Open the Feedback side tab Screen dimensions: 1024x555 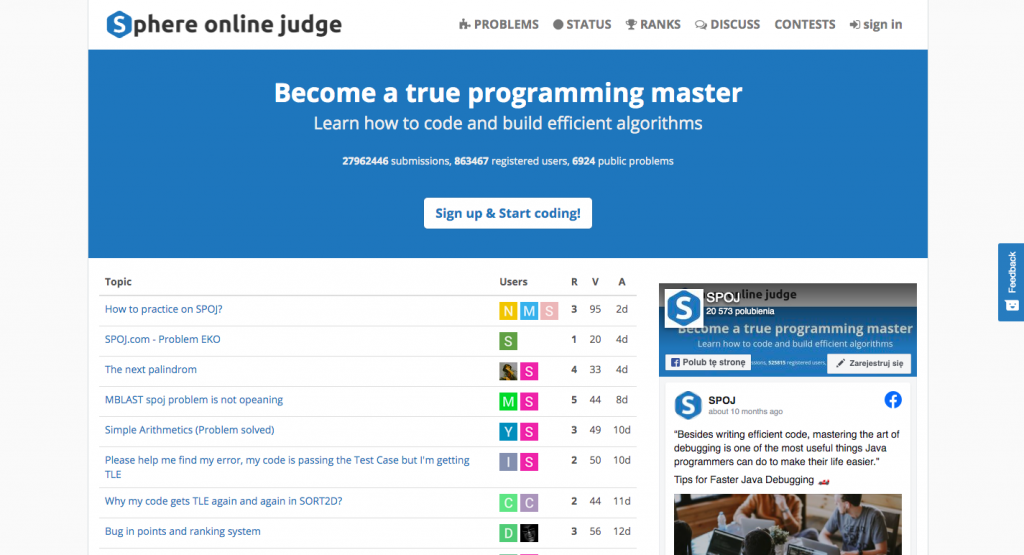(1010, 282)
